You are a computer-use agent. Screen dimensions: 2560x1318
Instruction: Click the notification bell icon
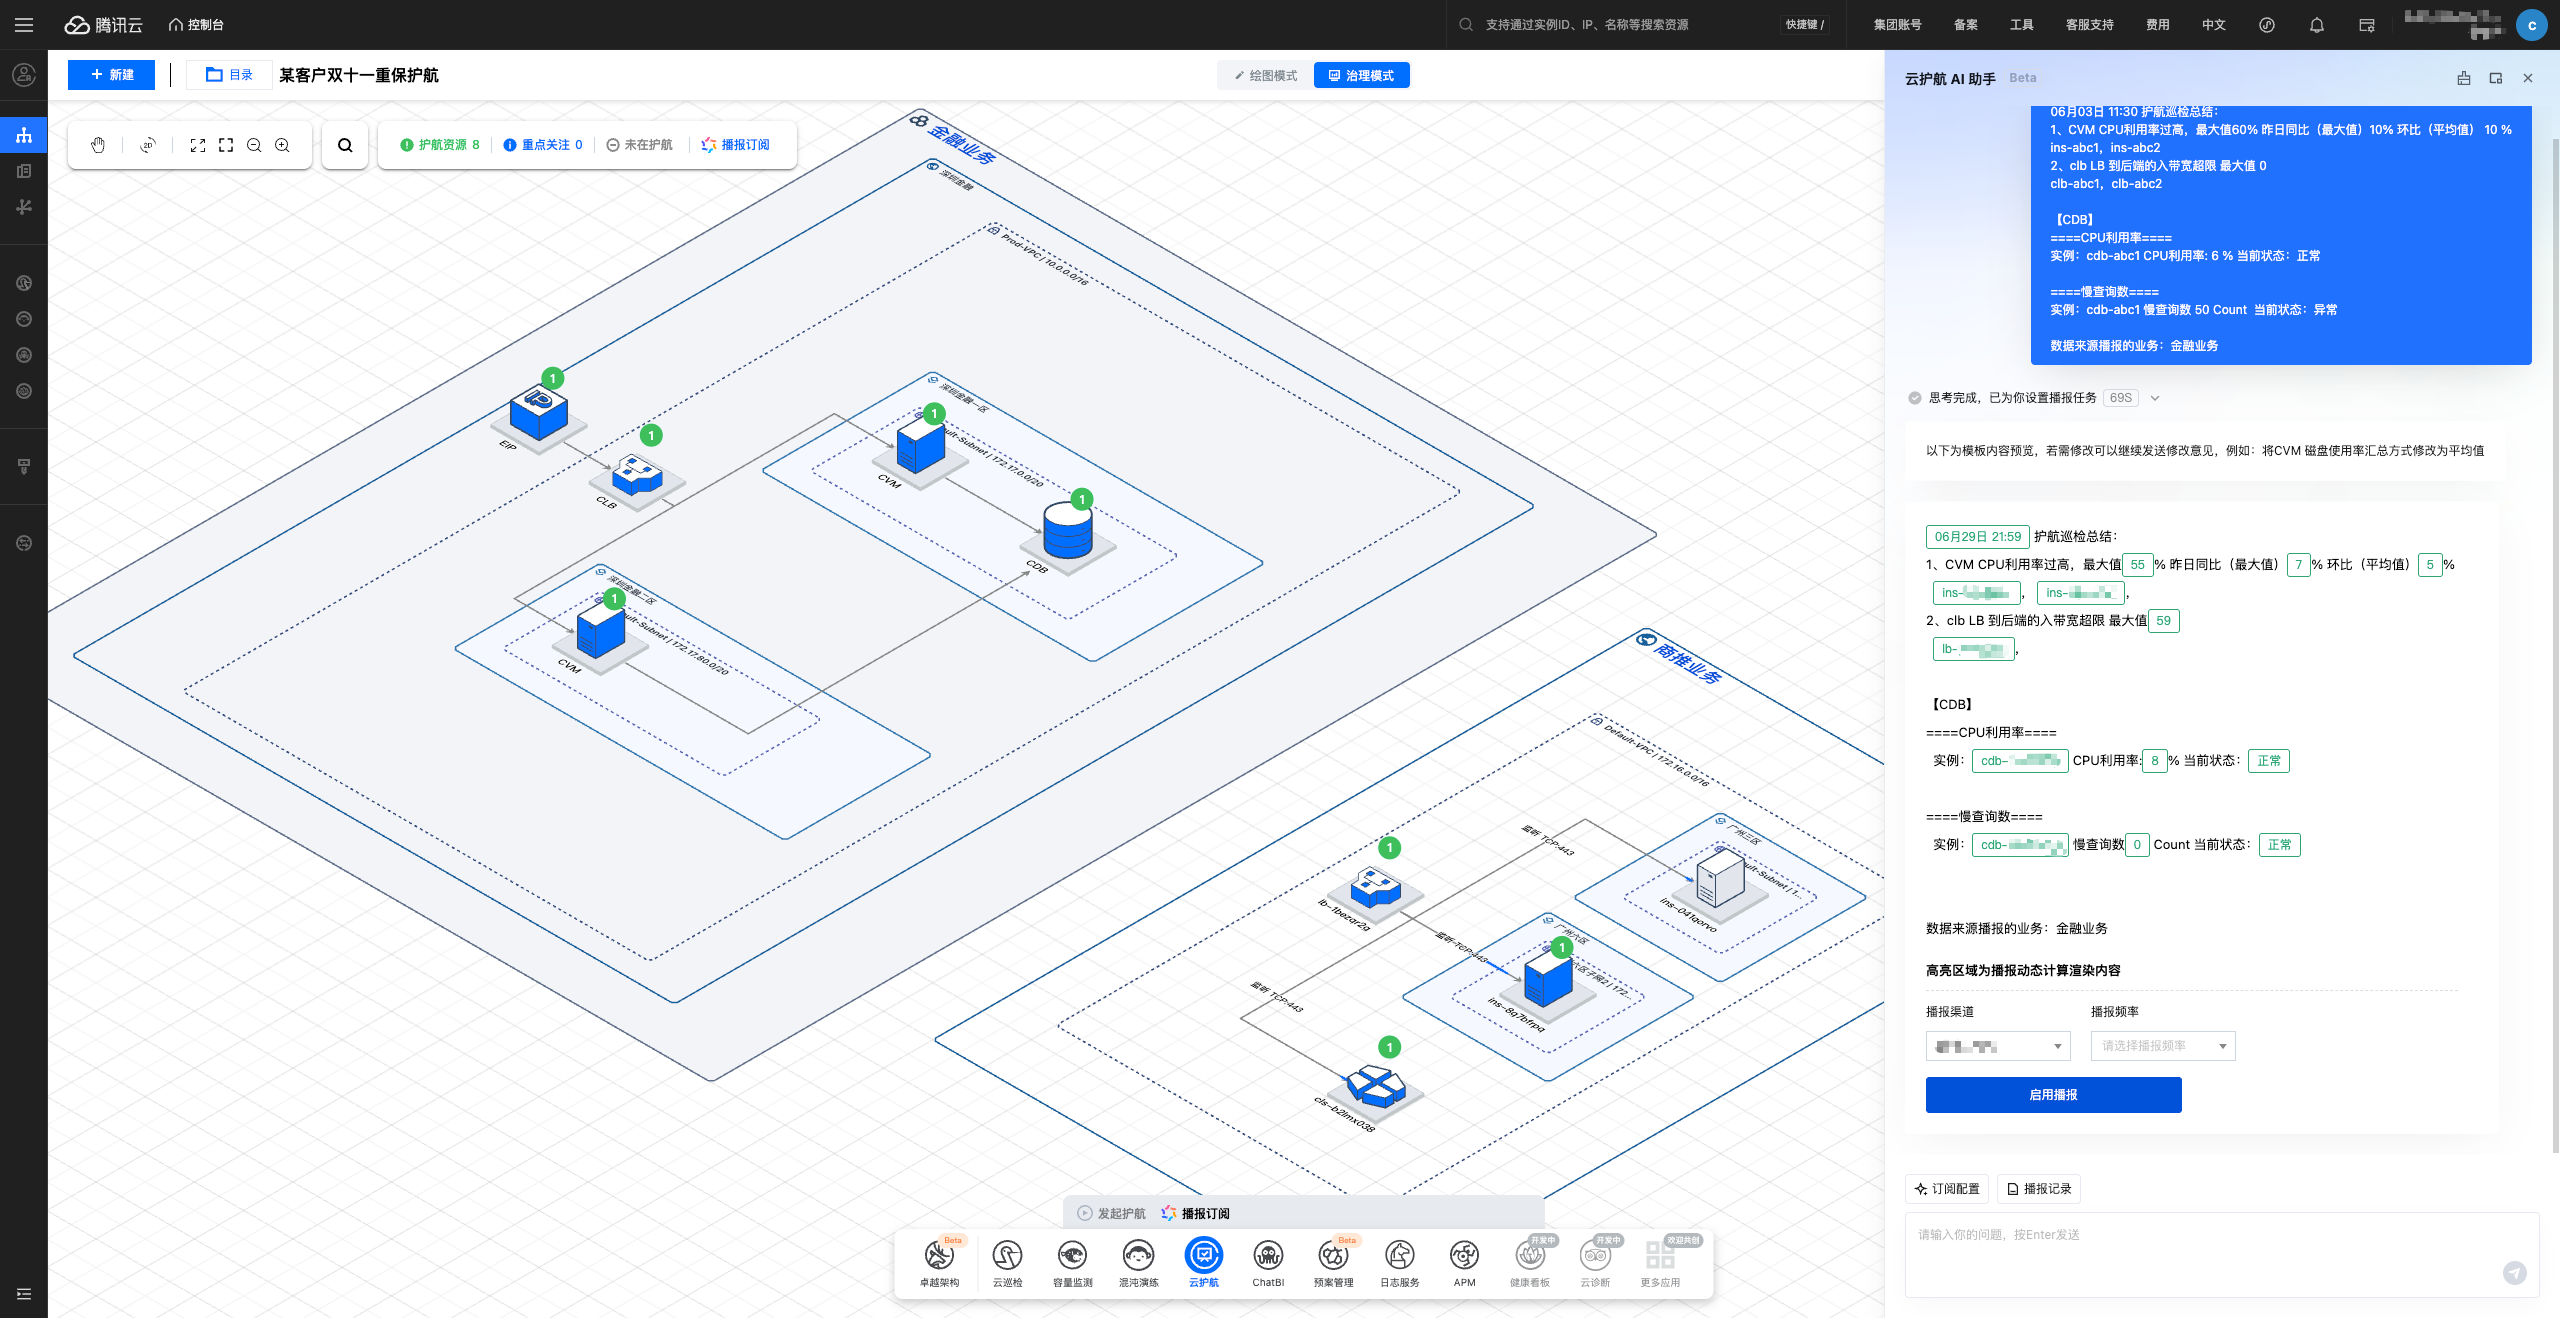point(2316,25)
